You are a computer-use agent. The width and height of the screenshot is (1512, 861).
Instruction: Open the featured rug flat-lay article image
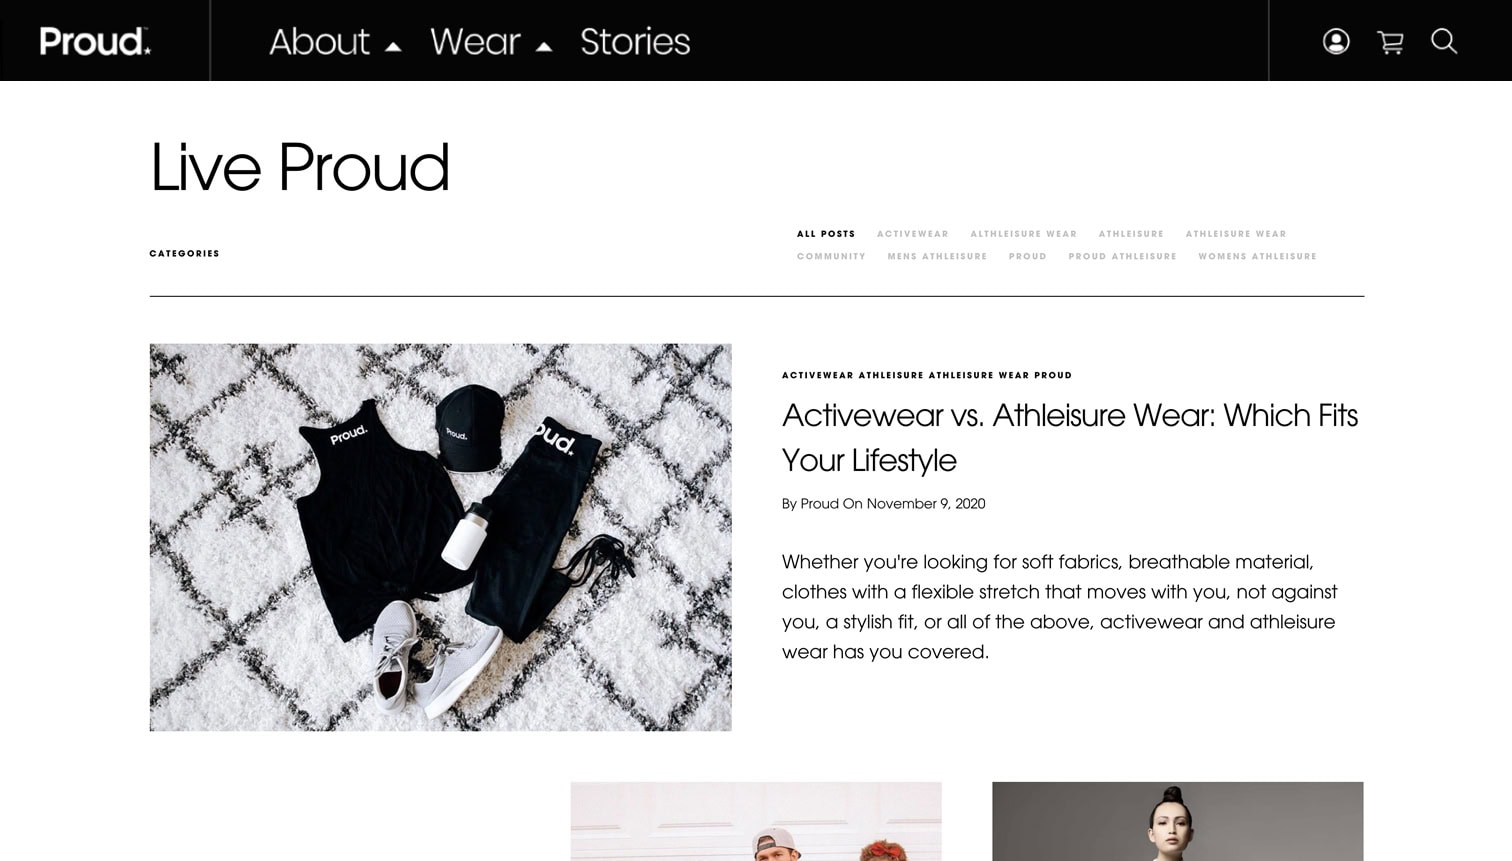click(441, 537)
